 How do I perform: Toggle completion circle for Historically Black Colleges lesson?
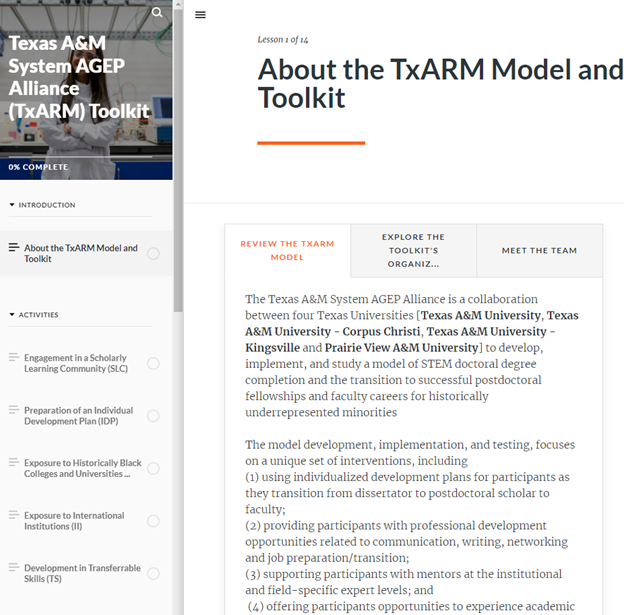[x=153, y=469]
